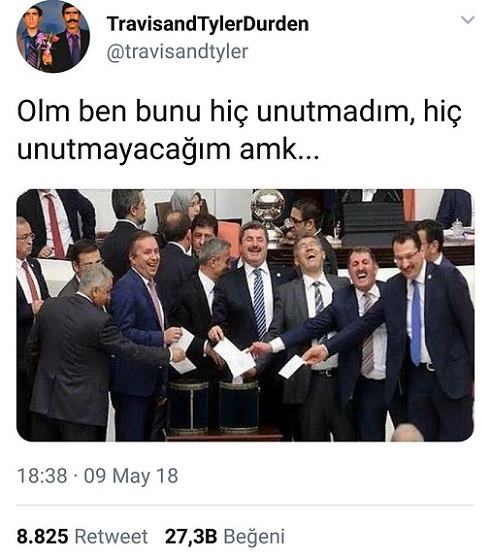The height and width of the screenshot is (559, 491).
Task: Open the TravisandTylerDurden profile avatar
Action: [53, 36]
